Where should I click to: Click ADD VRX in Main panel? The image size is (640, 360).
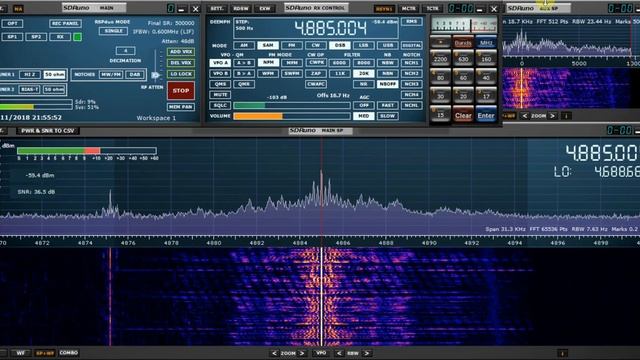pyautogui.click(x=181, y=52)
